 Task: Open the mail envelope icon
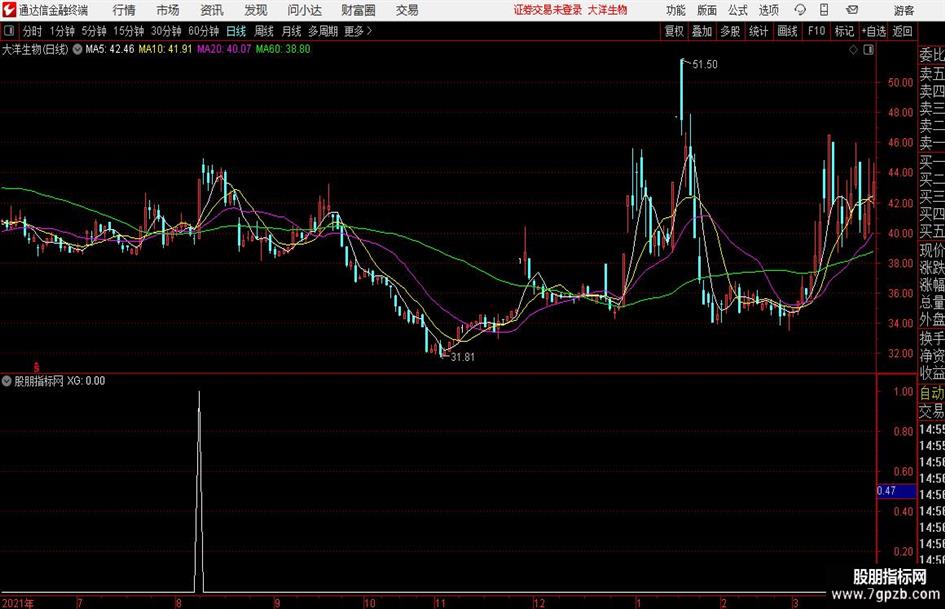852,10
